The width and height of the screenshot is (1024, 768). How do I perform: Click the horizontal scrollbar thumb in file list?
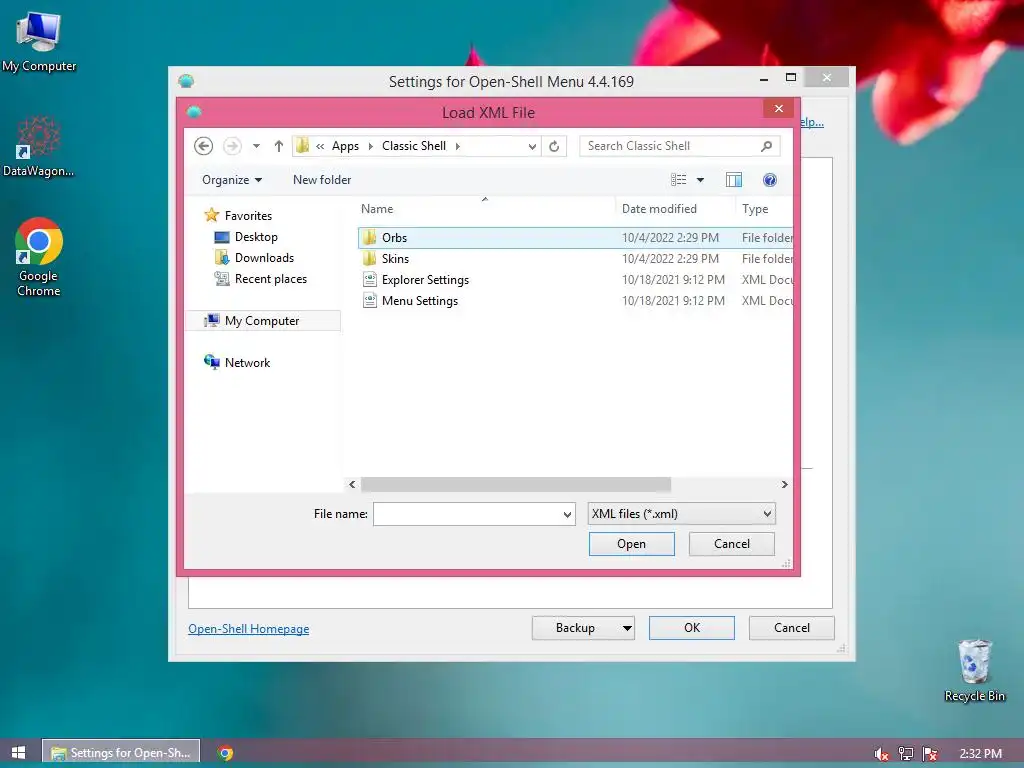point(515,484)
